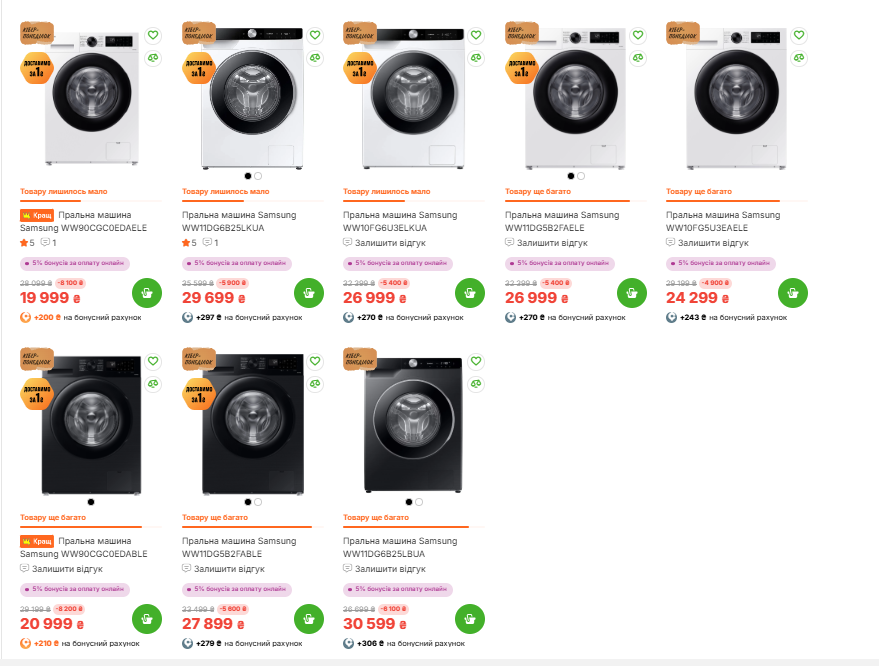Screen dimensions: 879x666
Task: Compare the black WW90CGC0EDABLE washer
Action: (x=153, y=384)
